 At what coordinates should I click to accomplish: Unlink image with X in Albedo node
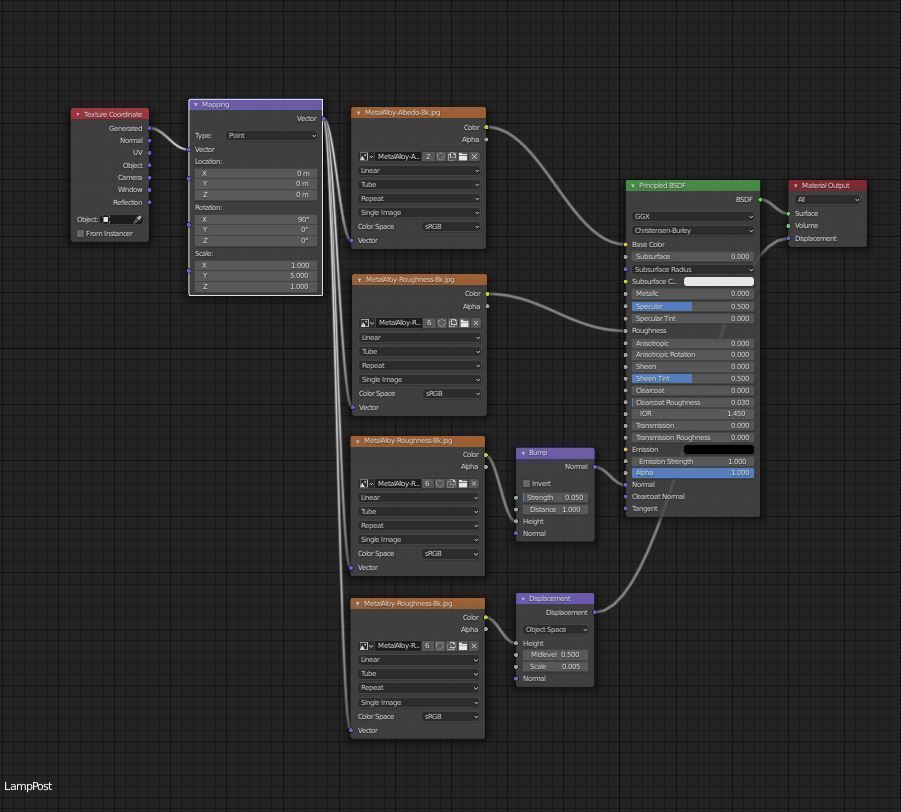click(x=474, y=156)
